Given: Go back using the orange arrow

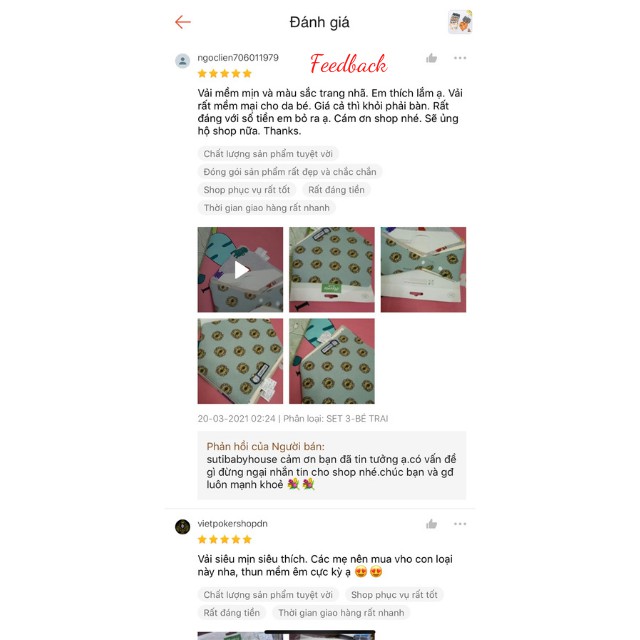Looking at the screenshot, I should click(x=183, y=22).
